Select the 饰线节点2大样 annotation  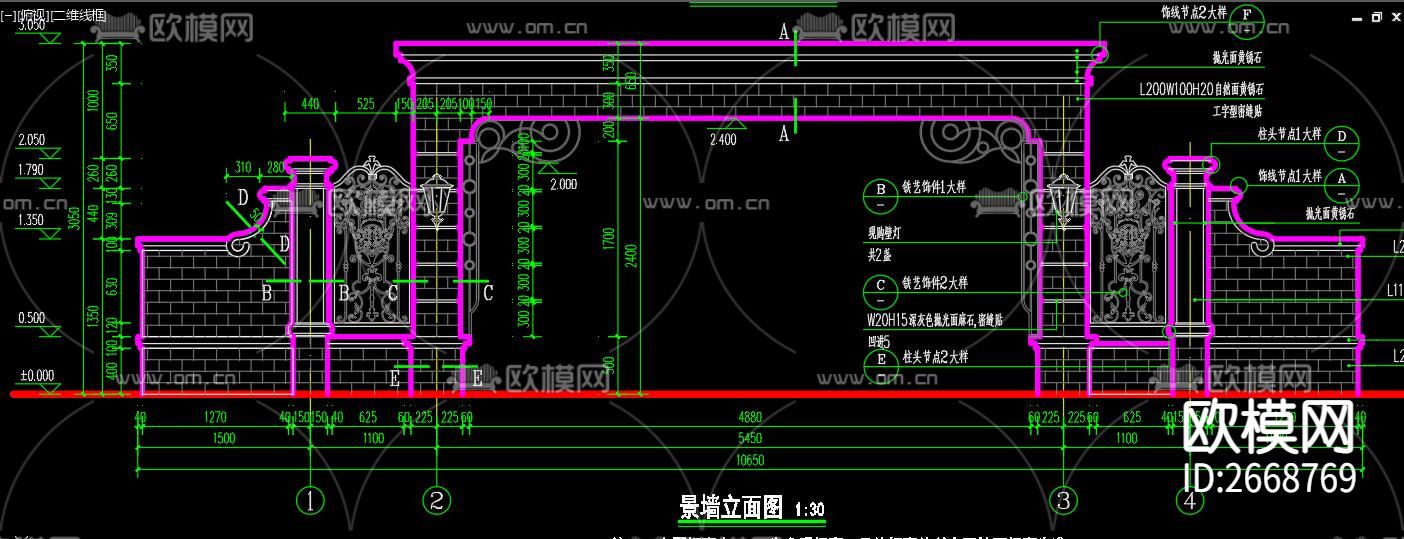pyautogui.click(x=1192, y=13)
